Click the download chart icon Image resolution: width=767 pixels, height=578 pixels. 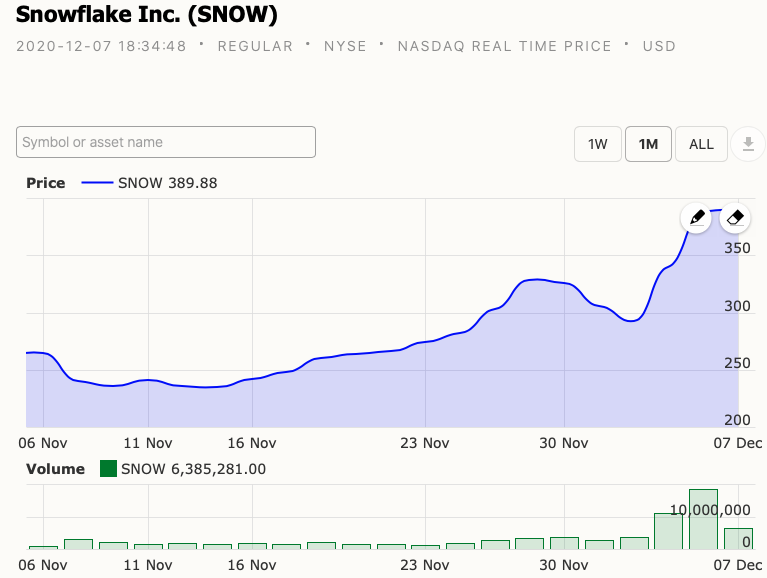[x=747, y=144]
